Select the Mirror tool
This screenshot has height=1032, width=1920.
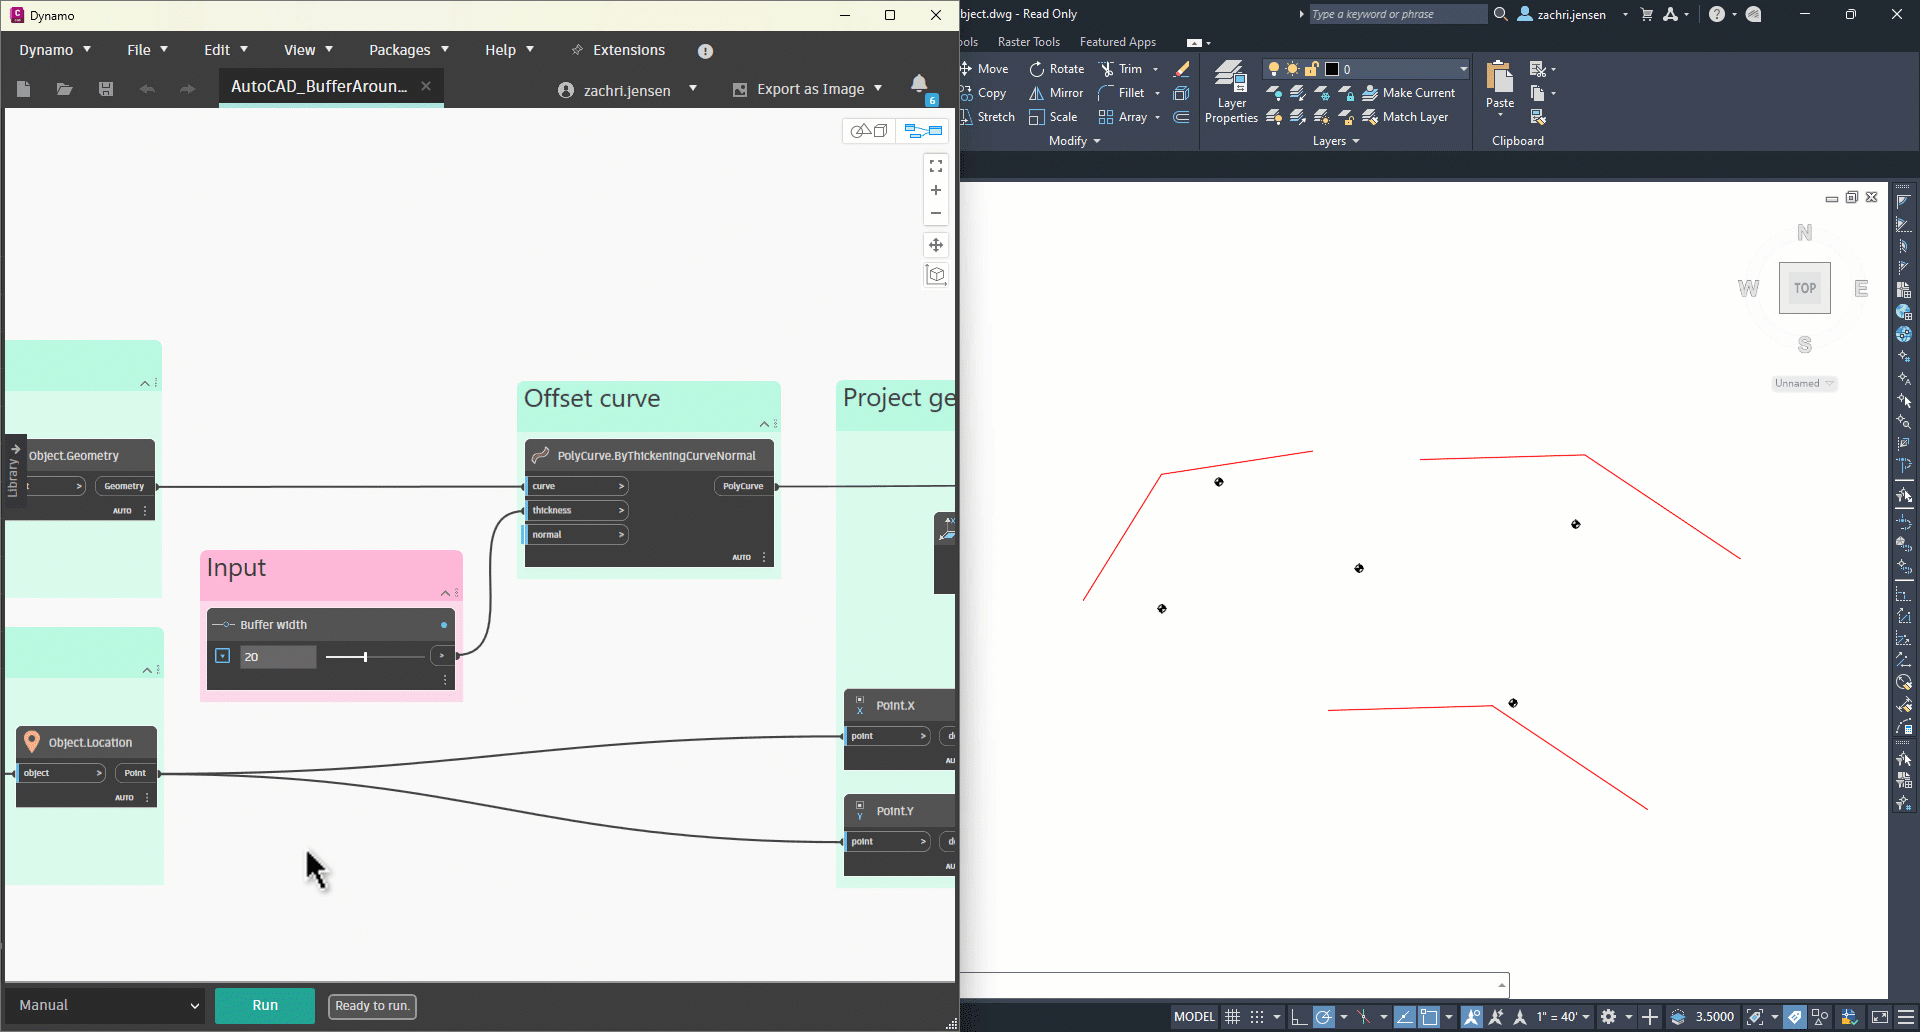coord(1056,93)
